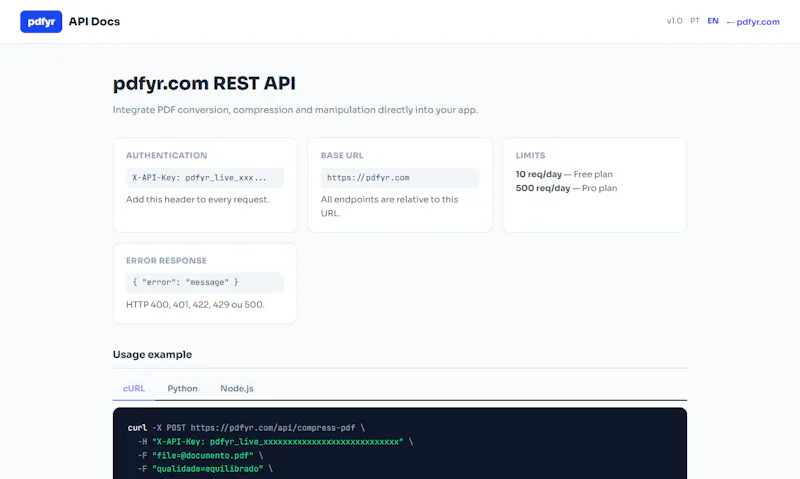
Task: Click the ERROR RESPONSE card heading
Action: coord(166,260)
